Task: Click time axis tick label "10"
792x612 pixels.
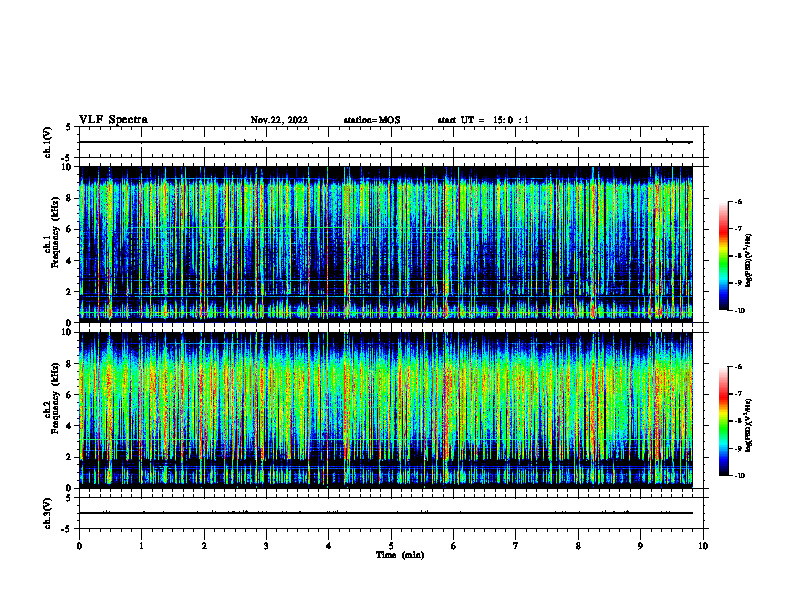Action: pos(703,546)
